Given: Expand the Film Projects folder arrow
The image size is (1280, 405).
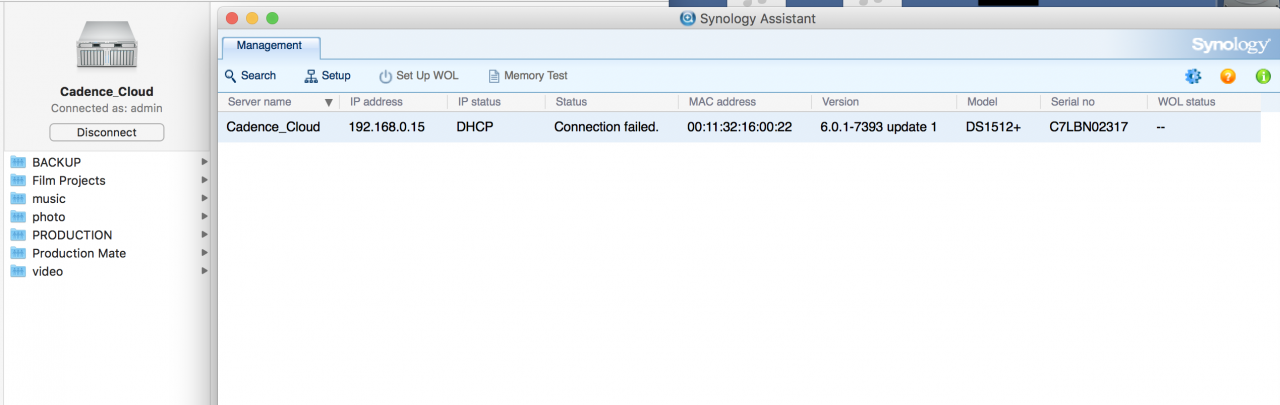Looking at the screenshot, I should tap(204, 180).
